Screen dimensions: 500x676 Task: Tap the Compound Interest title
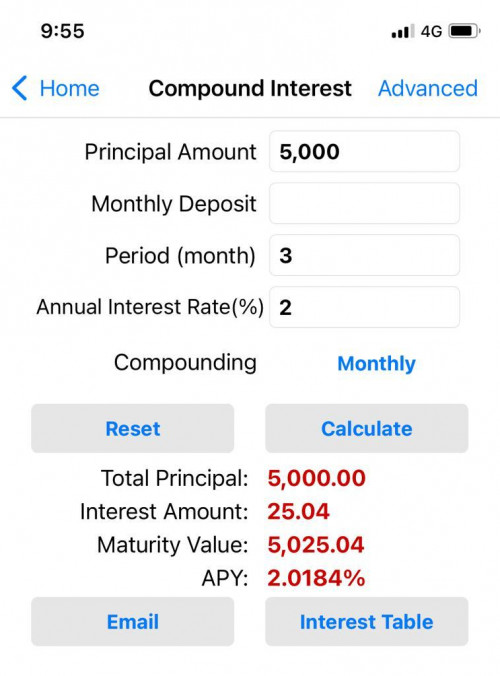[250, 88]
